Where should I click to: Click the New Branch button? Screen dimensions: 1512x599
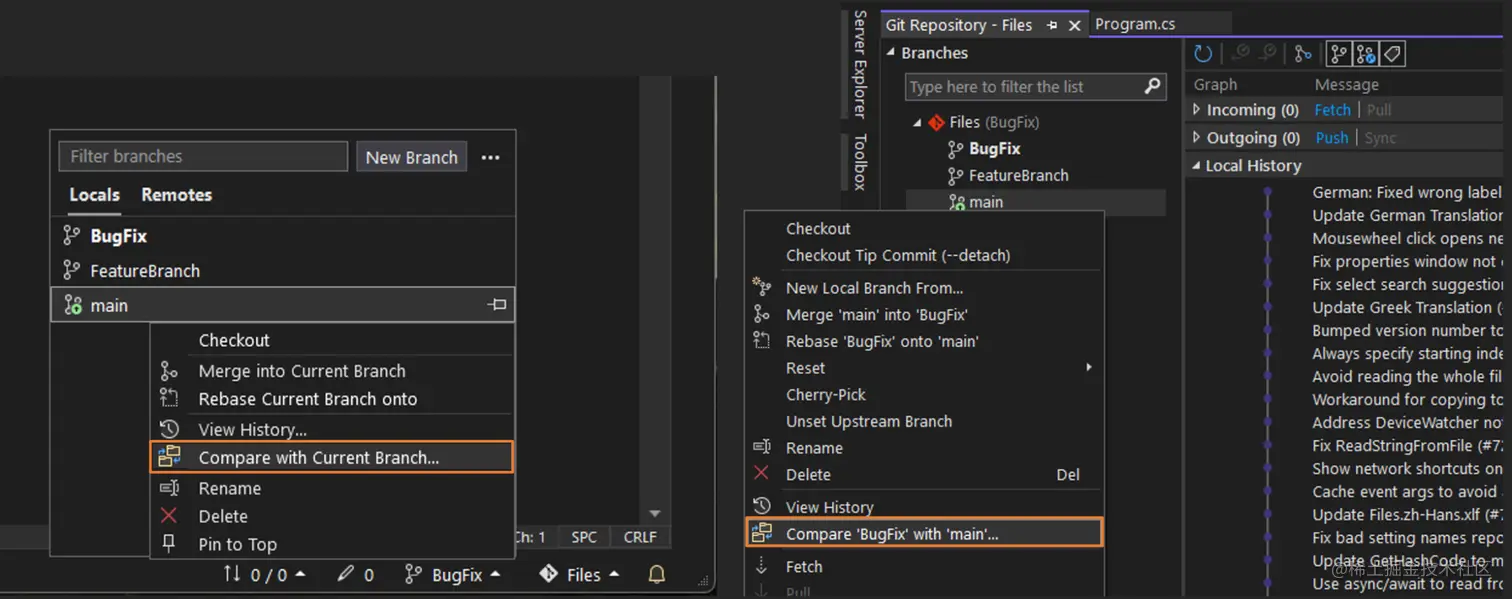point(411,157)
